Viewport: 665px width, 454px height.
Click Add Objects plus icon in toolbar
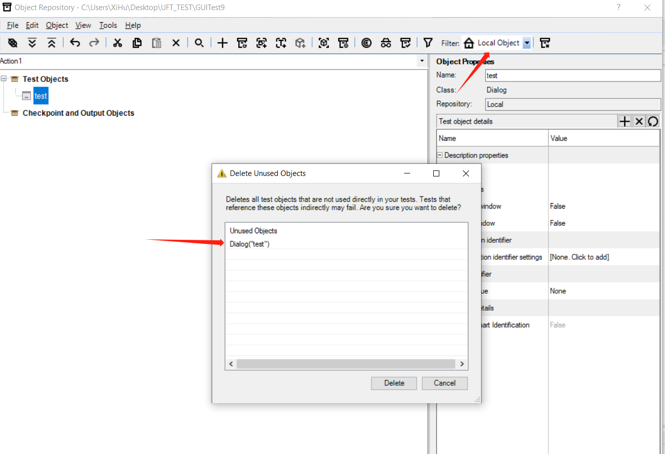coord(222,43)
